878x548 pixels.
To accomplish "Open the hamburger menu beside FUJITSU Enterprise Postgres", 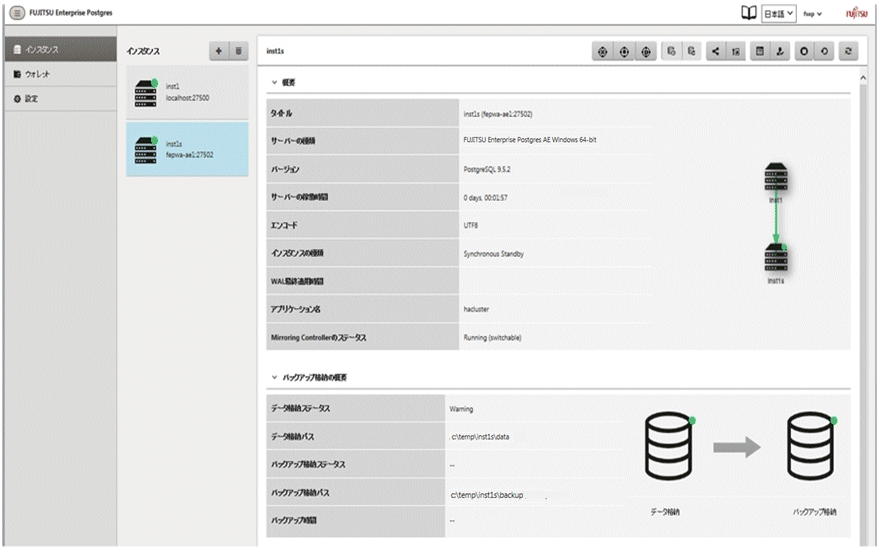I will [17, 12].
